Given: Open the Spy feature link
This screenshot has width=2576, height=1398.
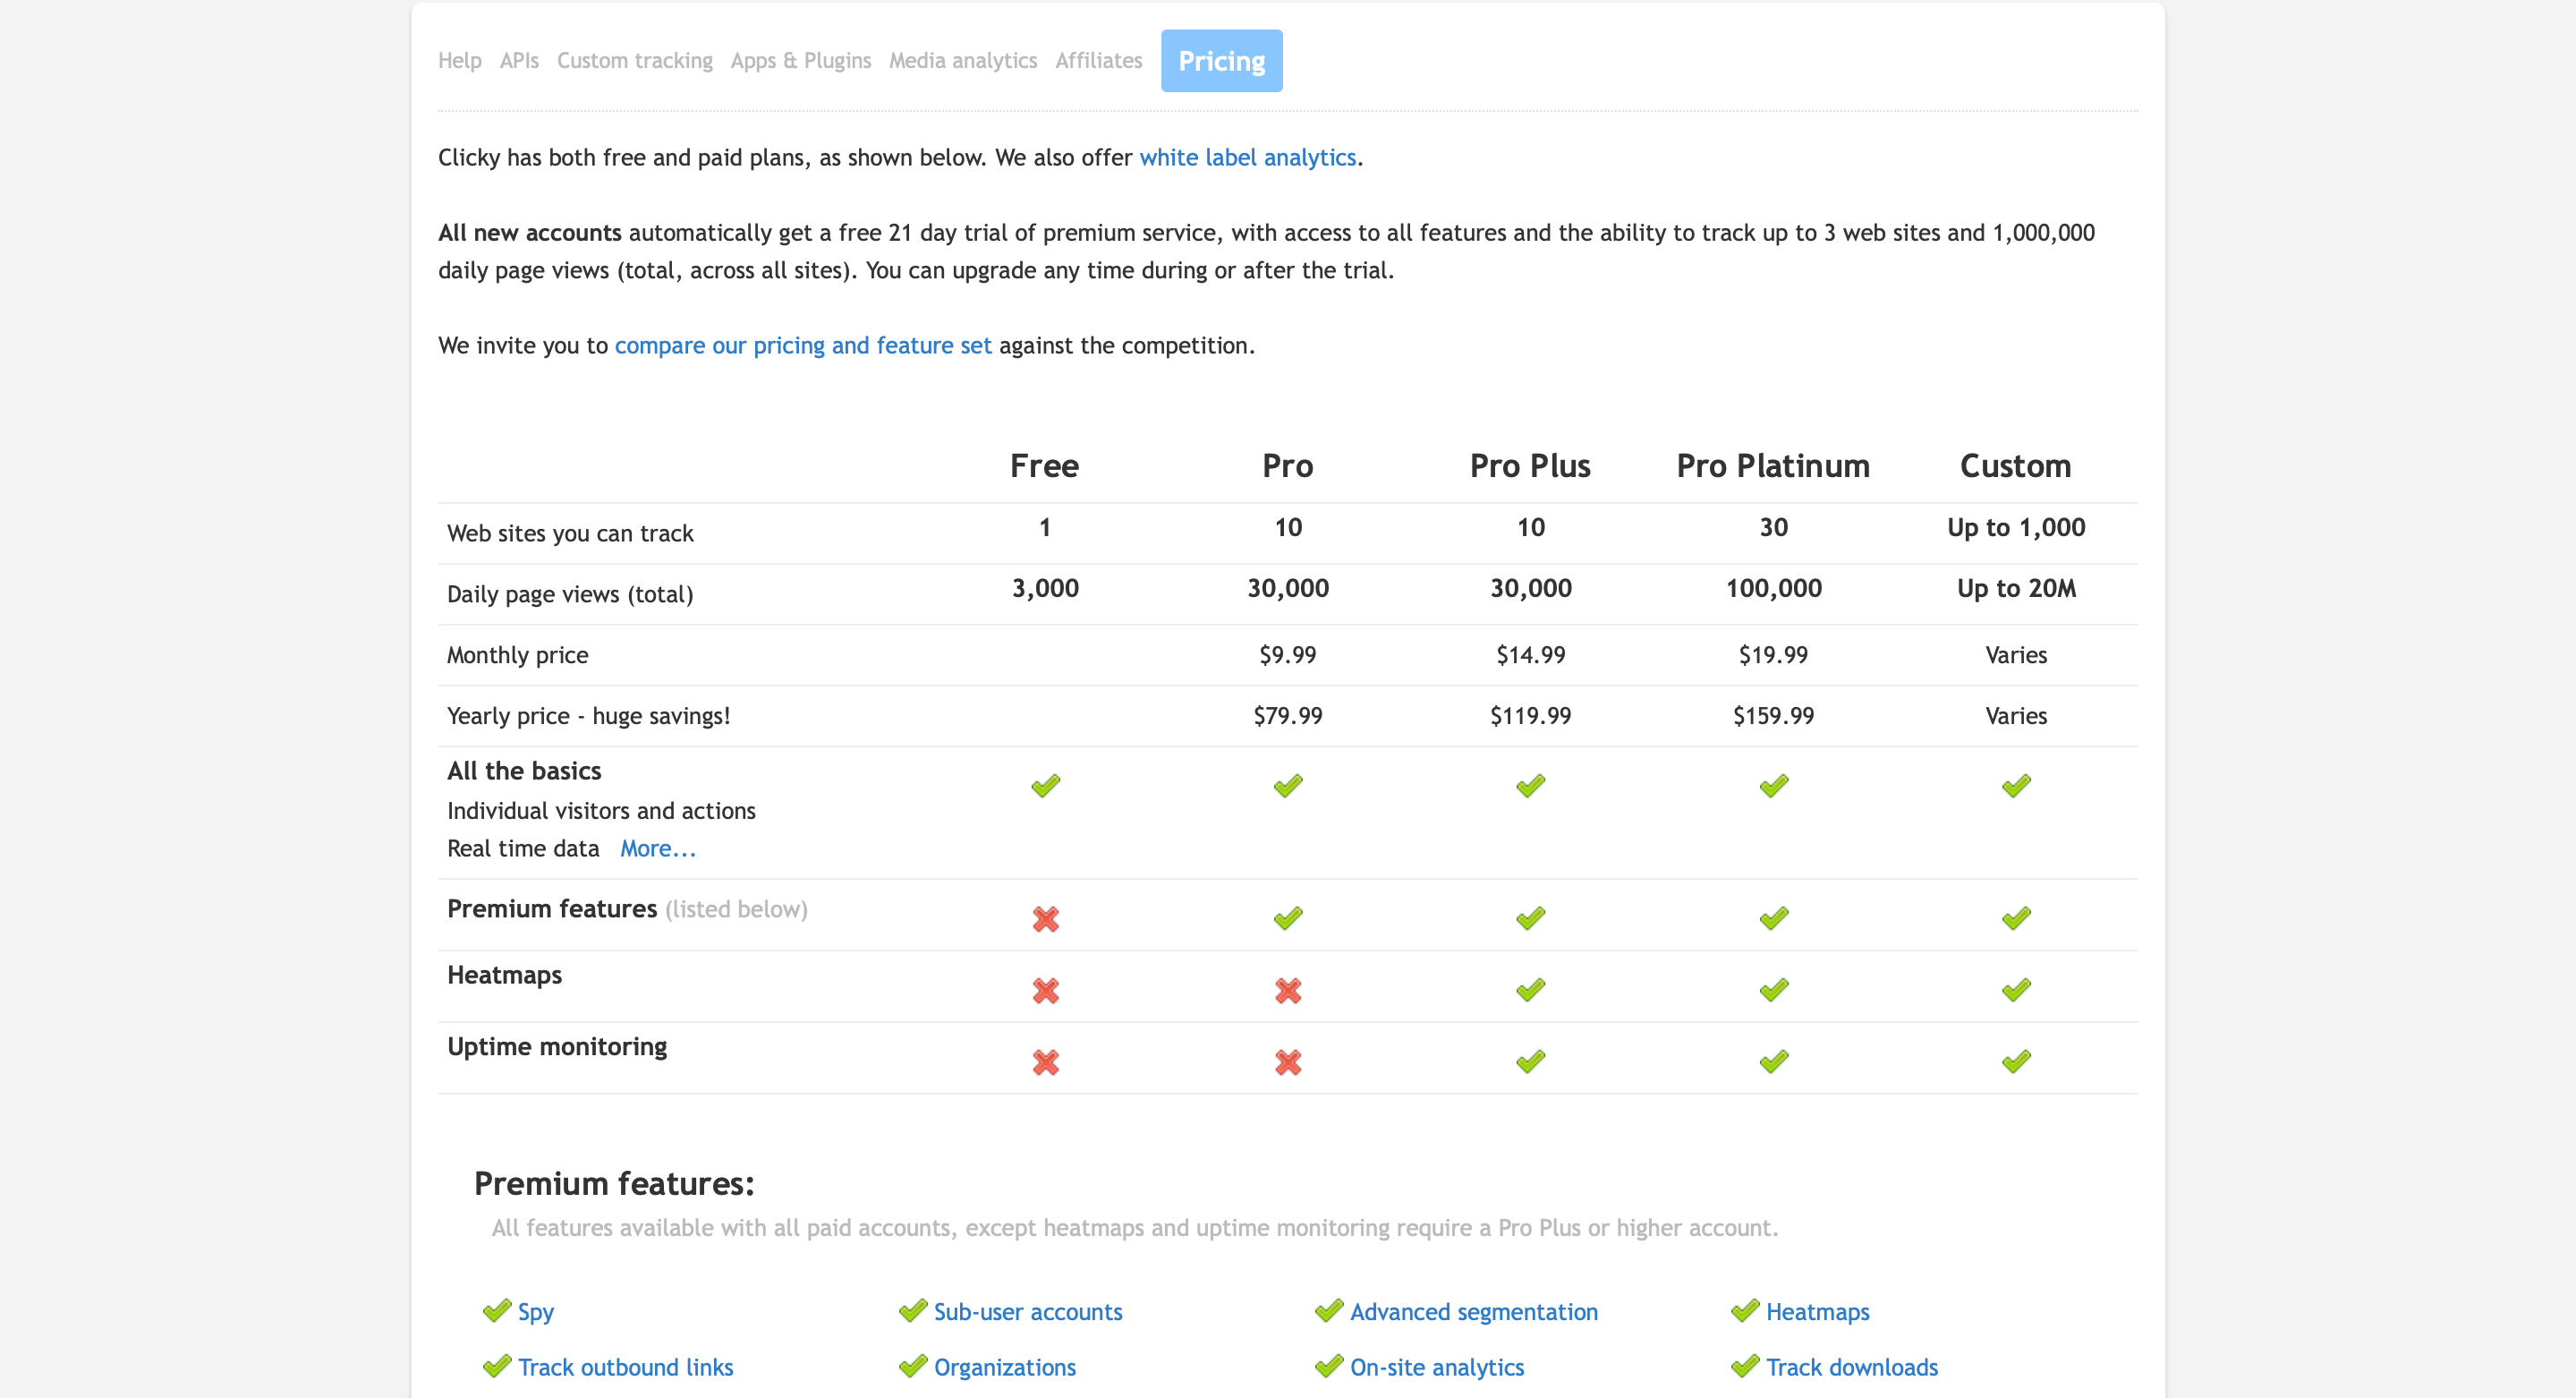Looking at the screenshot, I should (536, 1312).
